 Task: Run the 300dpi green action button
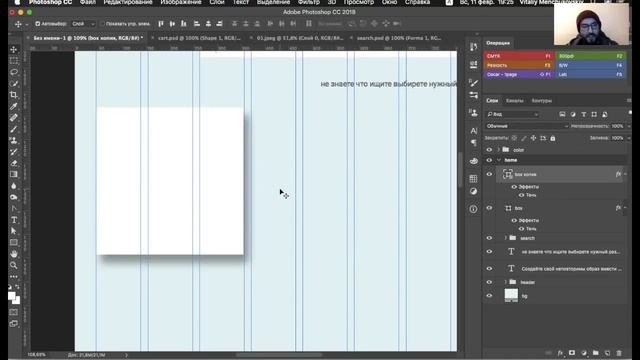(x=591, y=56)
